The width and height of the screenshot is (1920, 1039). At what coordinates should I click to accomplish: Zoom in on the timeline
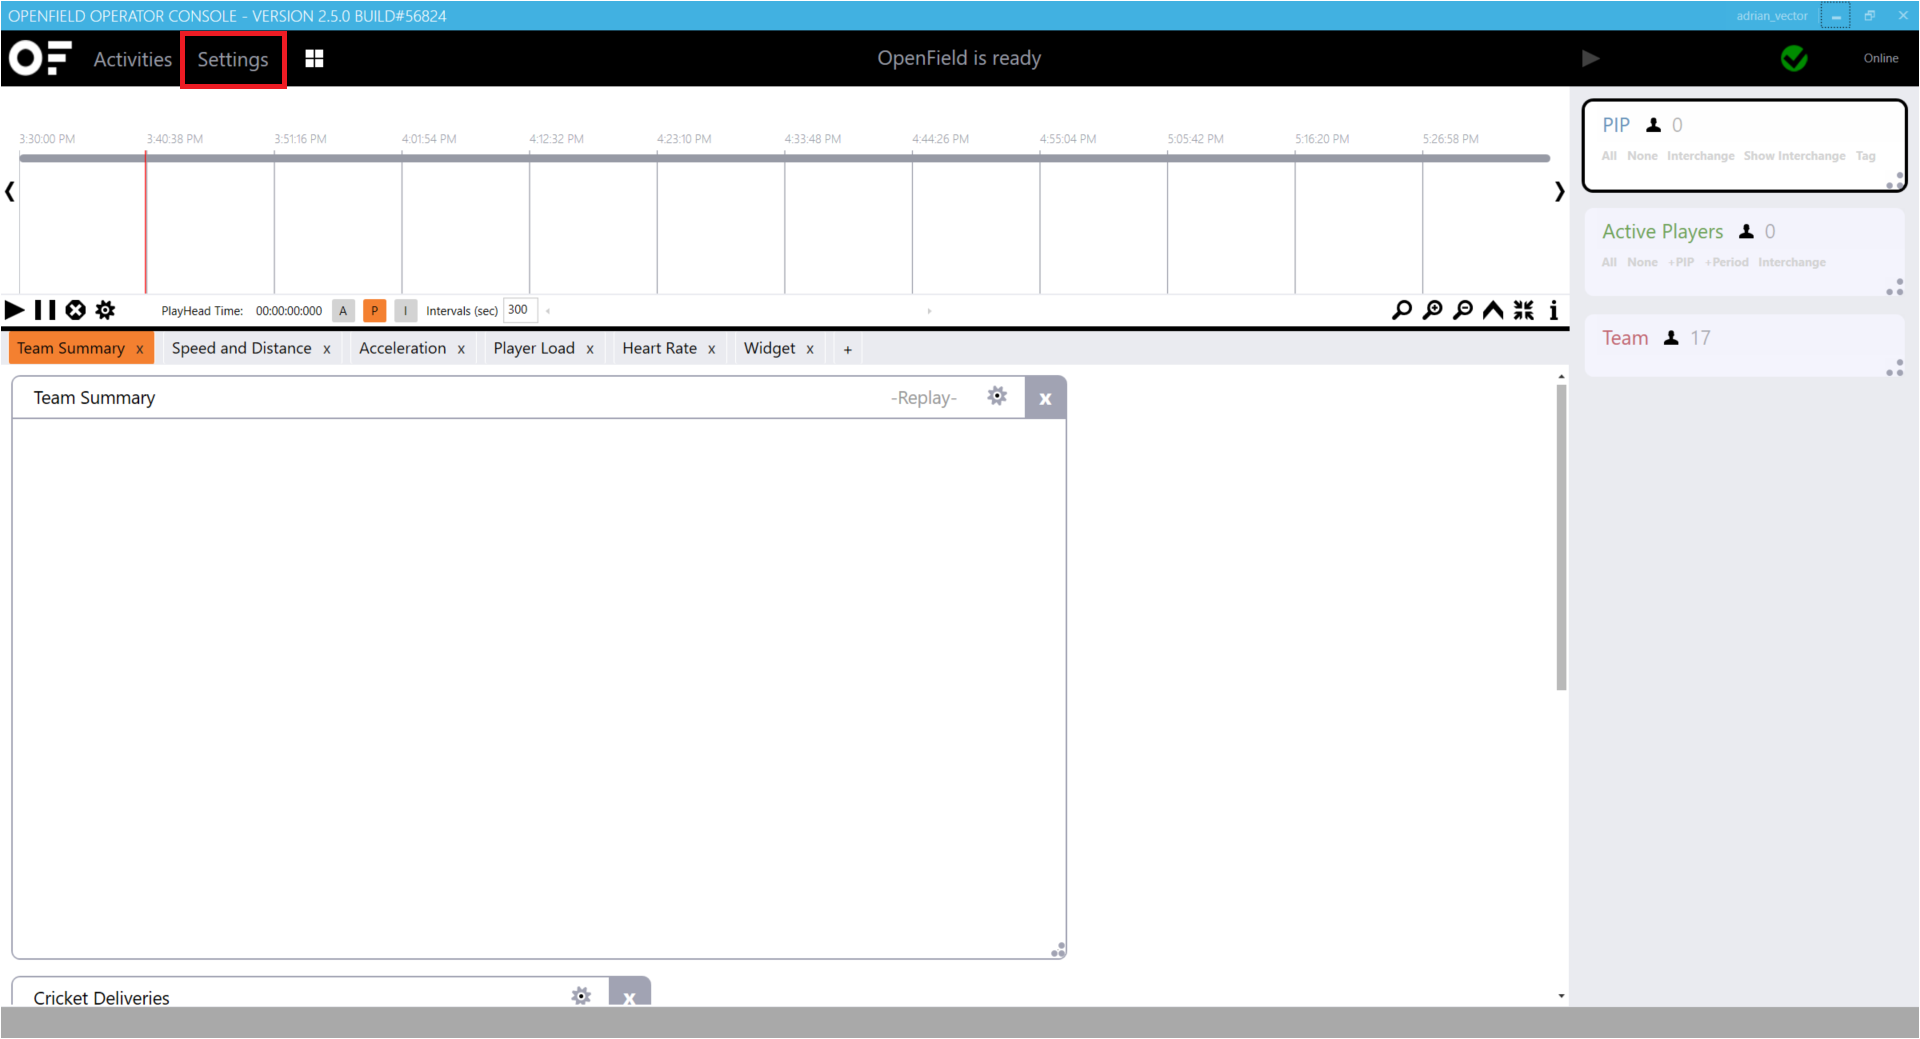[1432, 310]
